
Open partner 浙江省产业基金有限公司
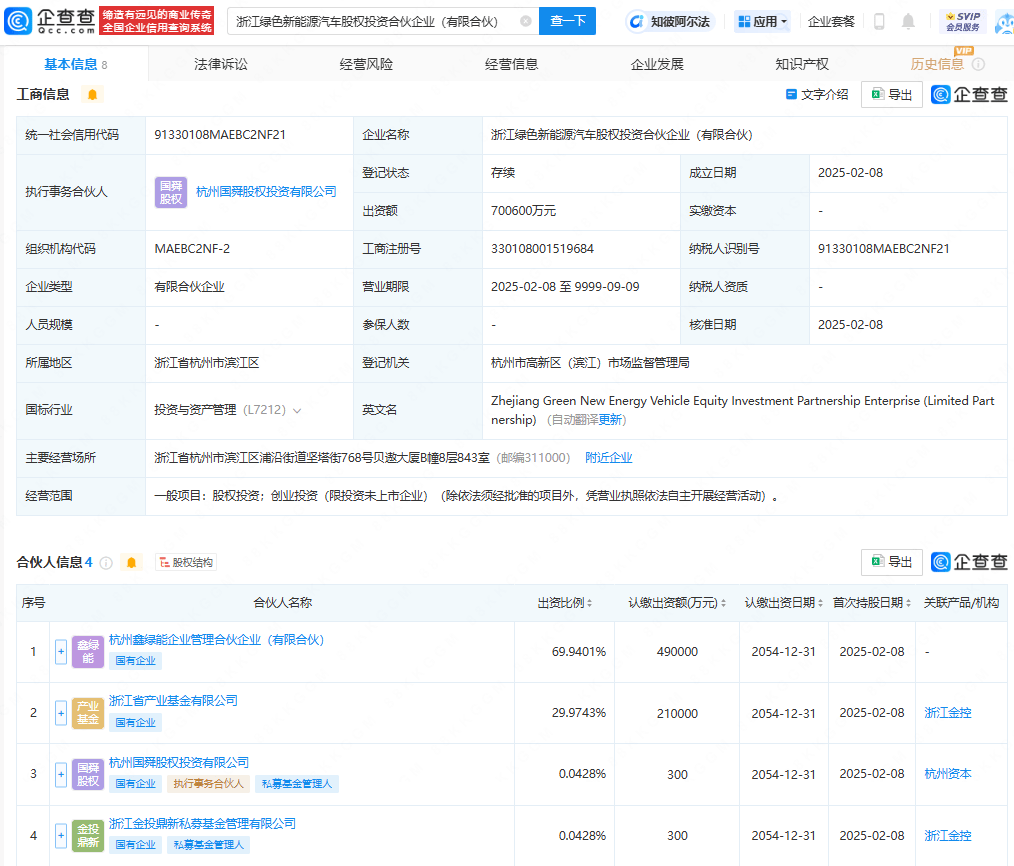pos(173,700)
